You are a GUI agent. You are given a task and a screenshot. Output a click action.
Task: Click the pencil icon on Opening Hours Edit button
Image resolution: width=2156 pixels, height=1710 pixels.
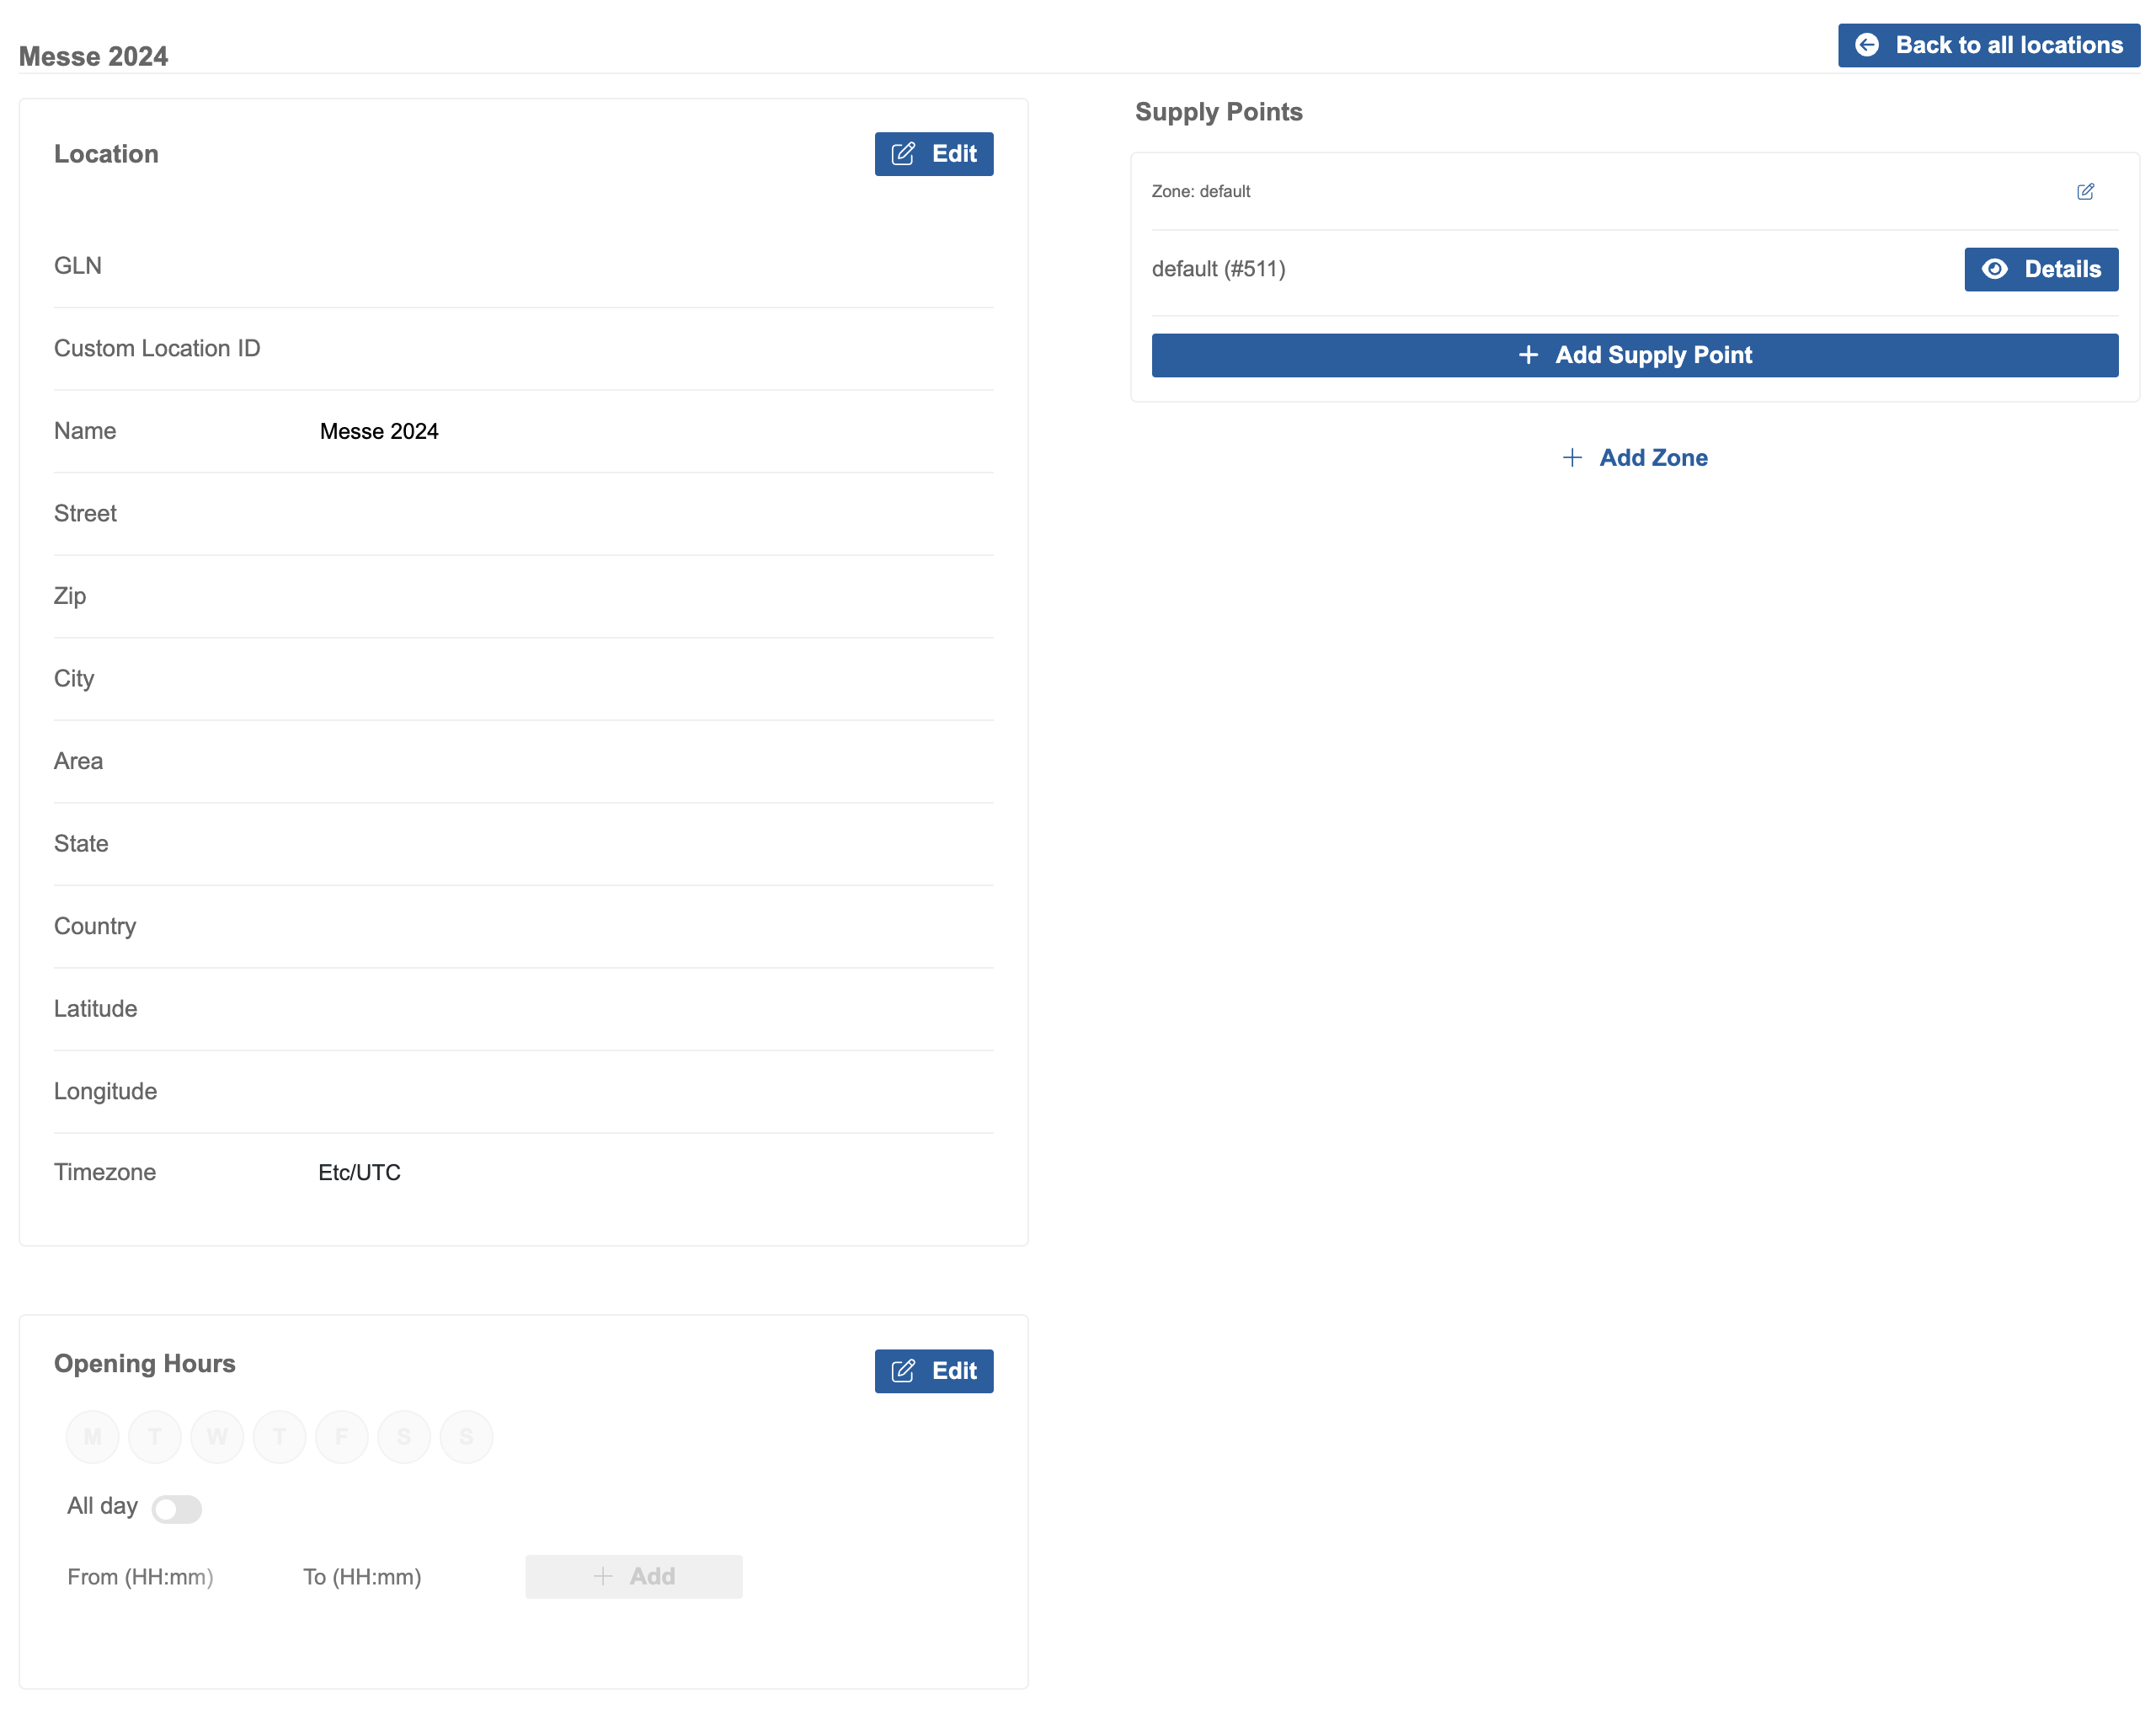[x=903, y=1371]
